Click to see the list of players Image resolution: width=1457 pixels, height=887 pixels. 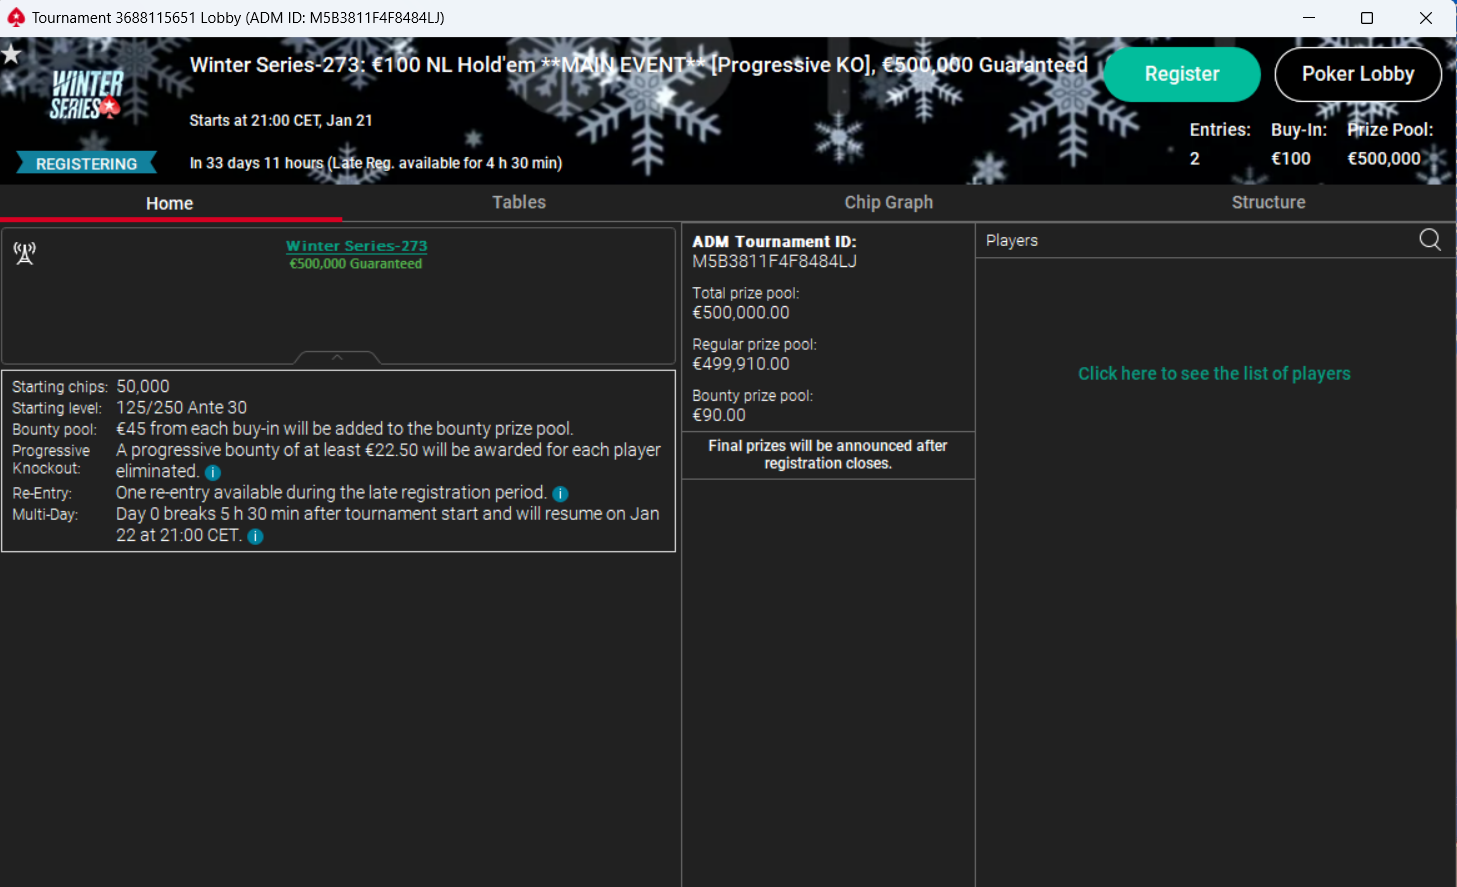[x=1214, y=374]
